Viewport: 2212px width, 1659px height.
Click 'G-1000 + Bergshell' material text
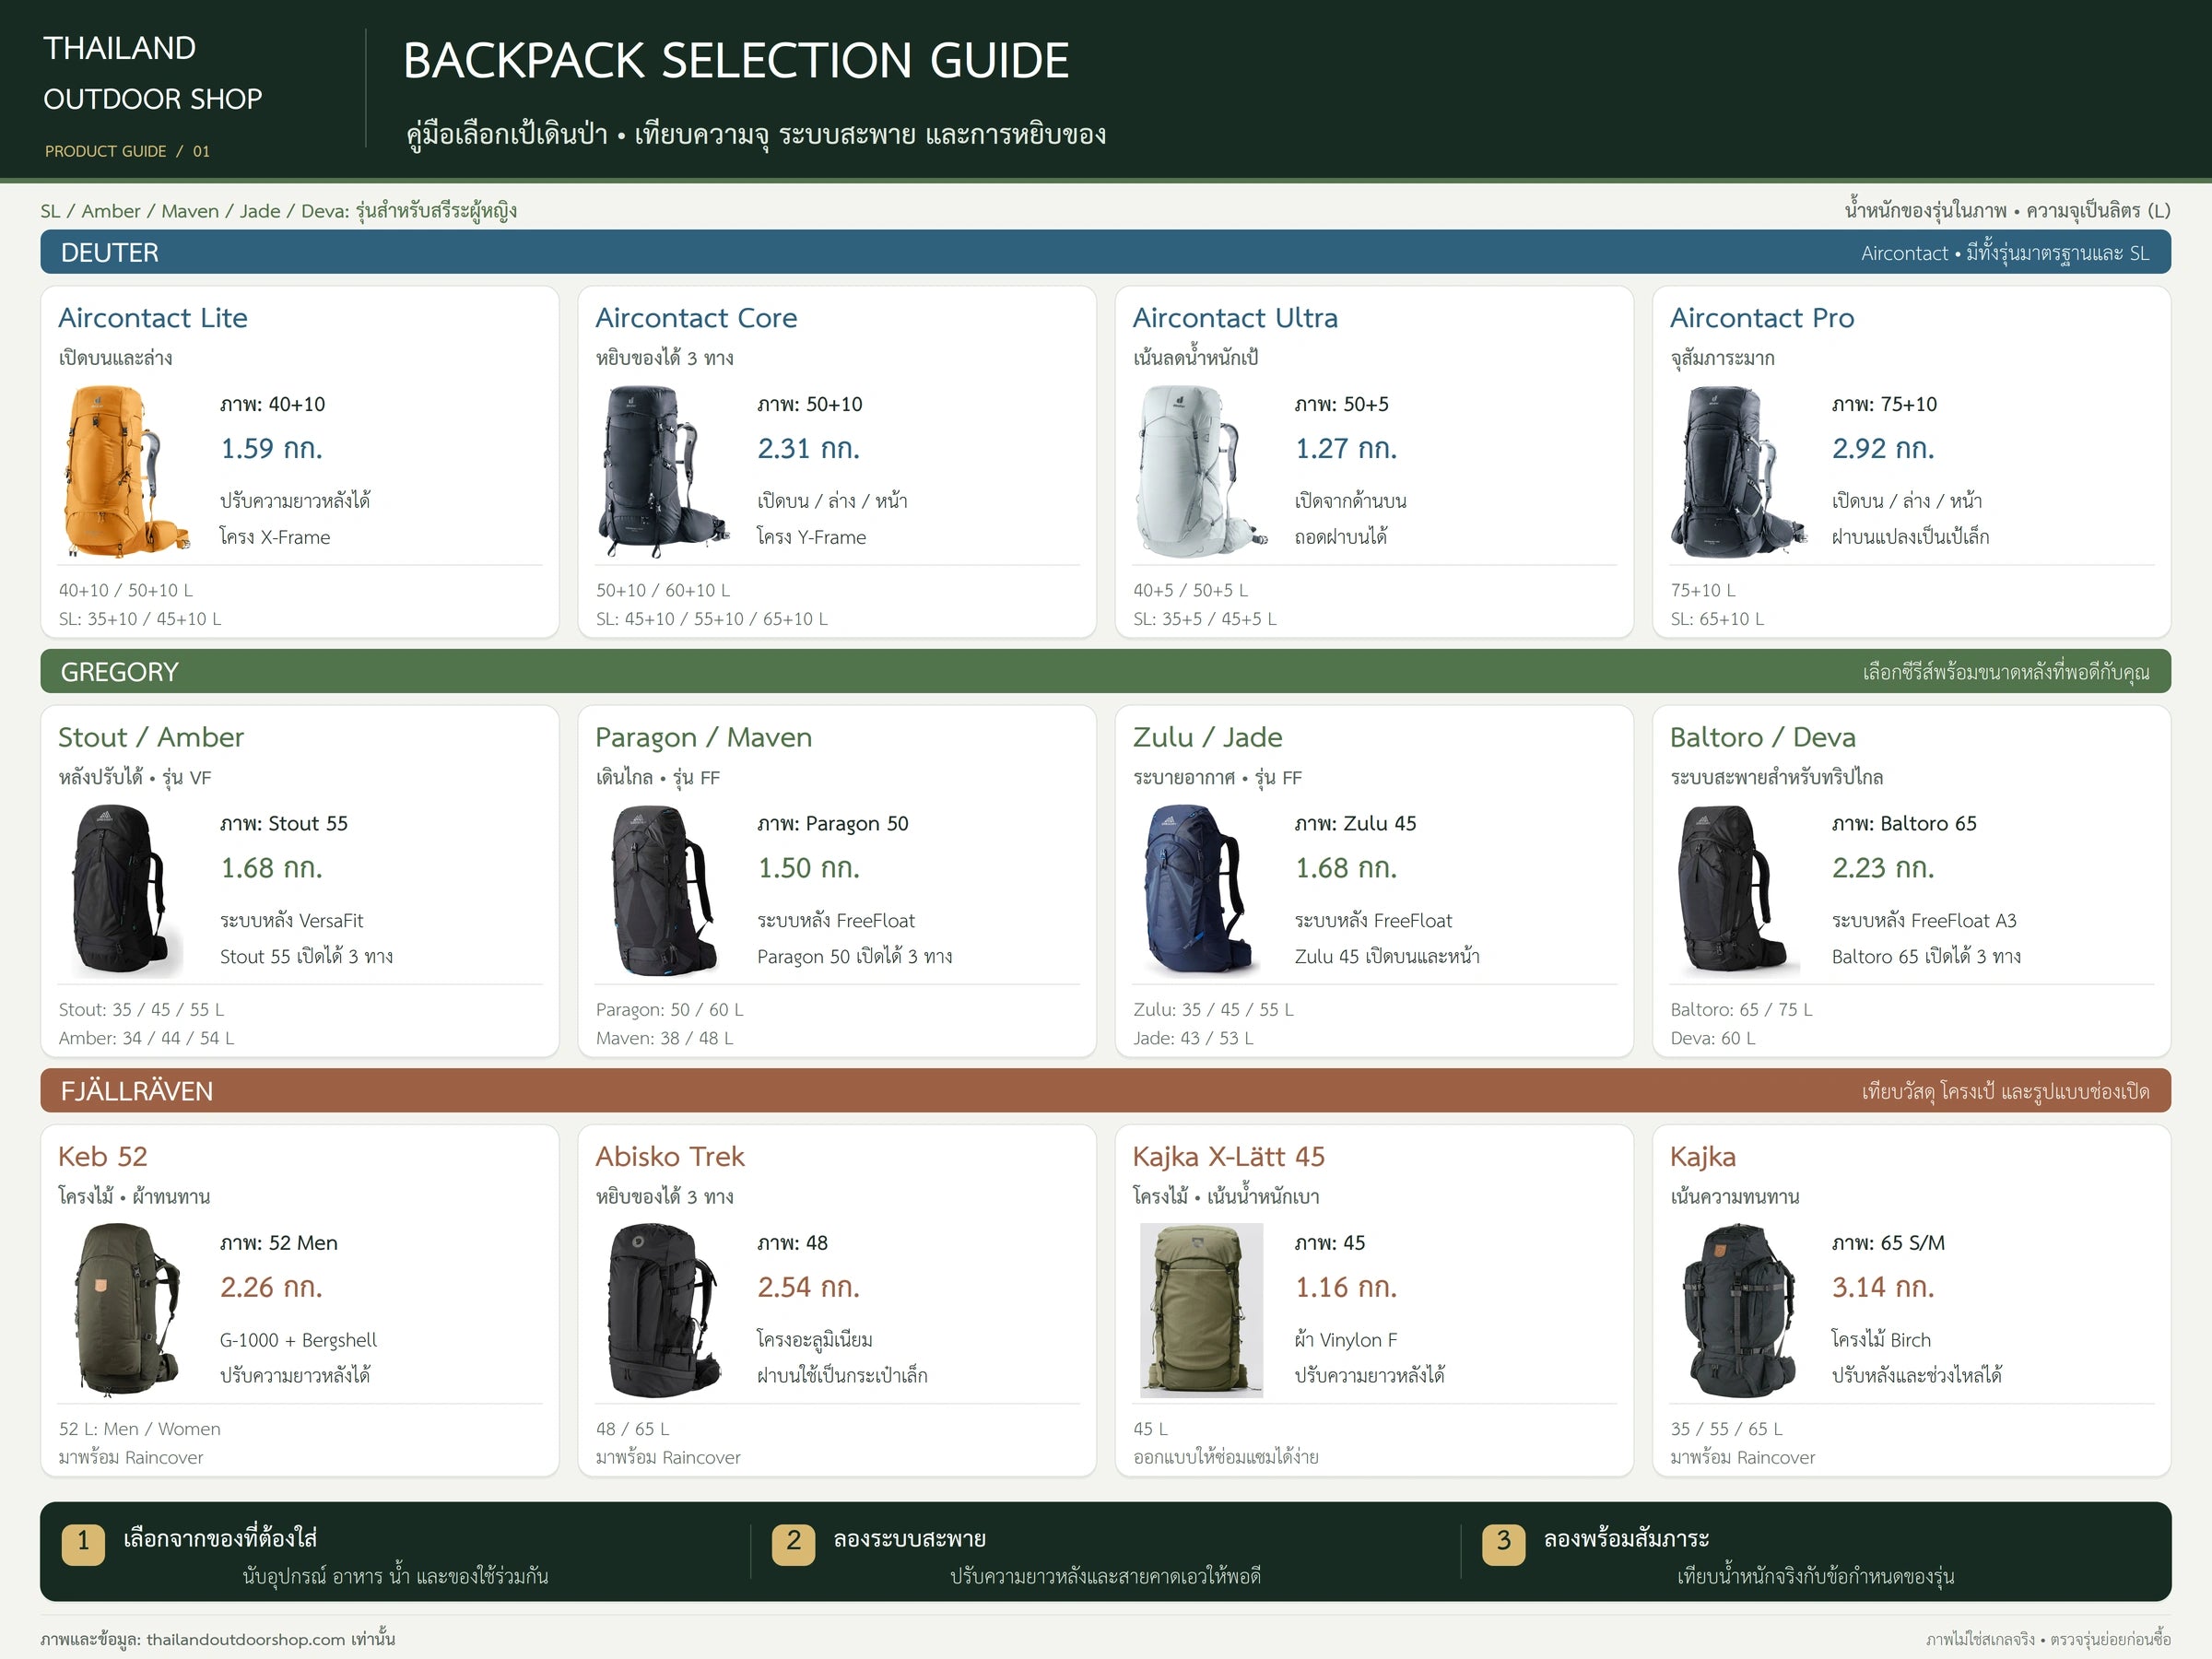click(x=299, y=1340)
